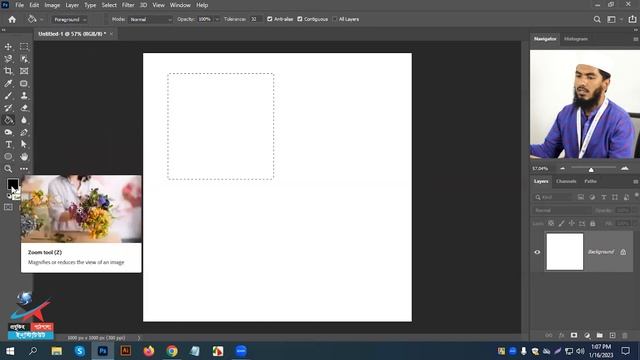
Task: Select the Move tool
Action: (x=8, y=47)
